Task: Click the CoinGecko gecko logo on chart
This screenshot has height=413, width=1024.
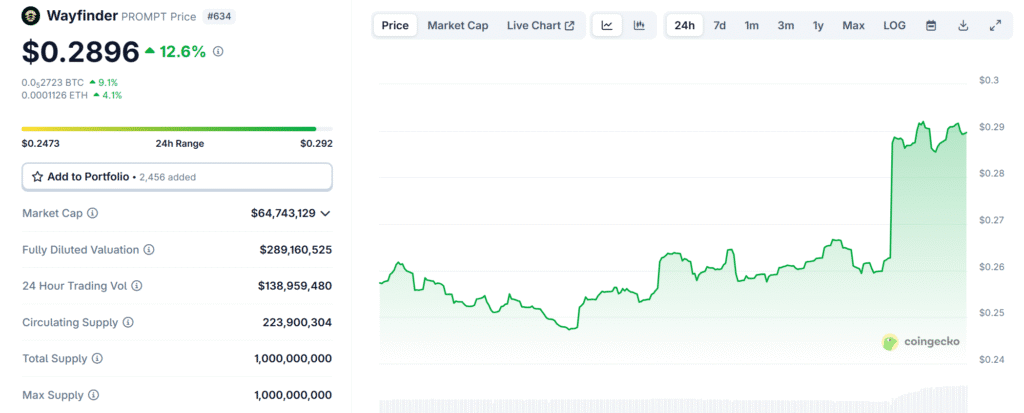Action: 890,342
